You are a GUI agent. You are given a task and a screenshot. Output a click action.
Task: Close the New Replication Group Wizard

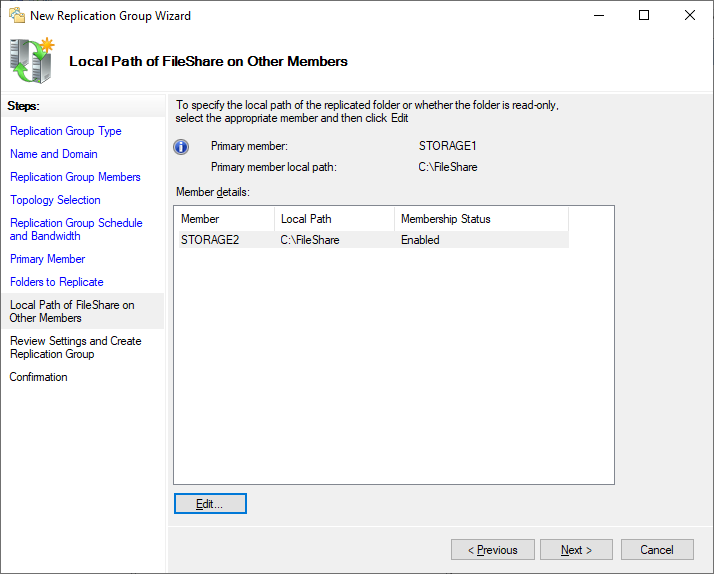point(689,15)
